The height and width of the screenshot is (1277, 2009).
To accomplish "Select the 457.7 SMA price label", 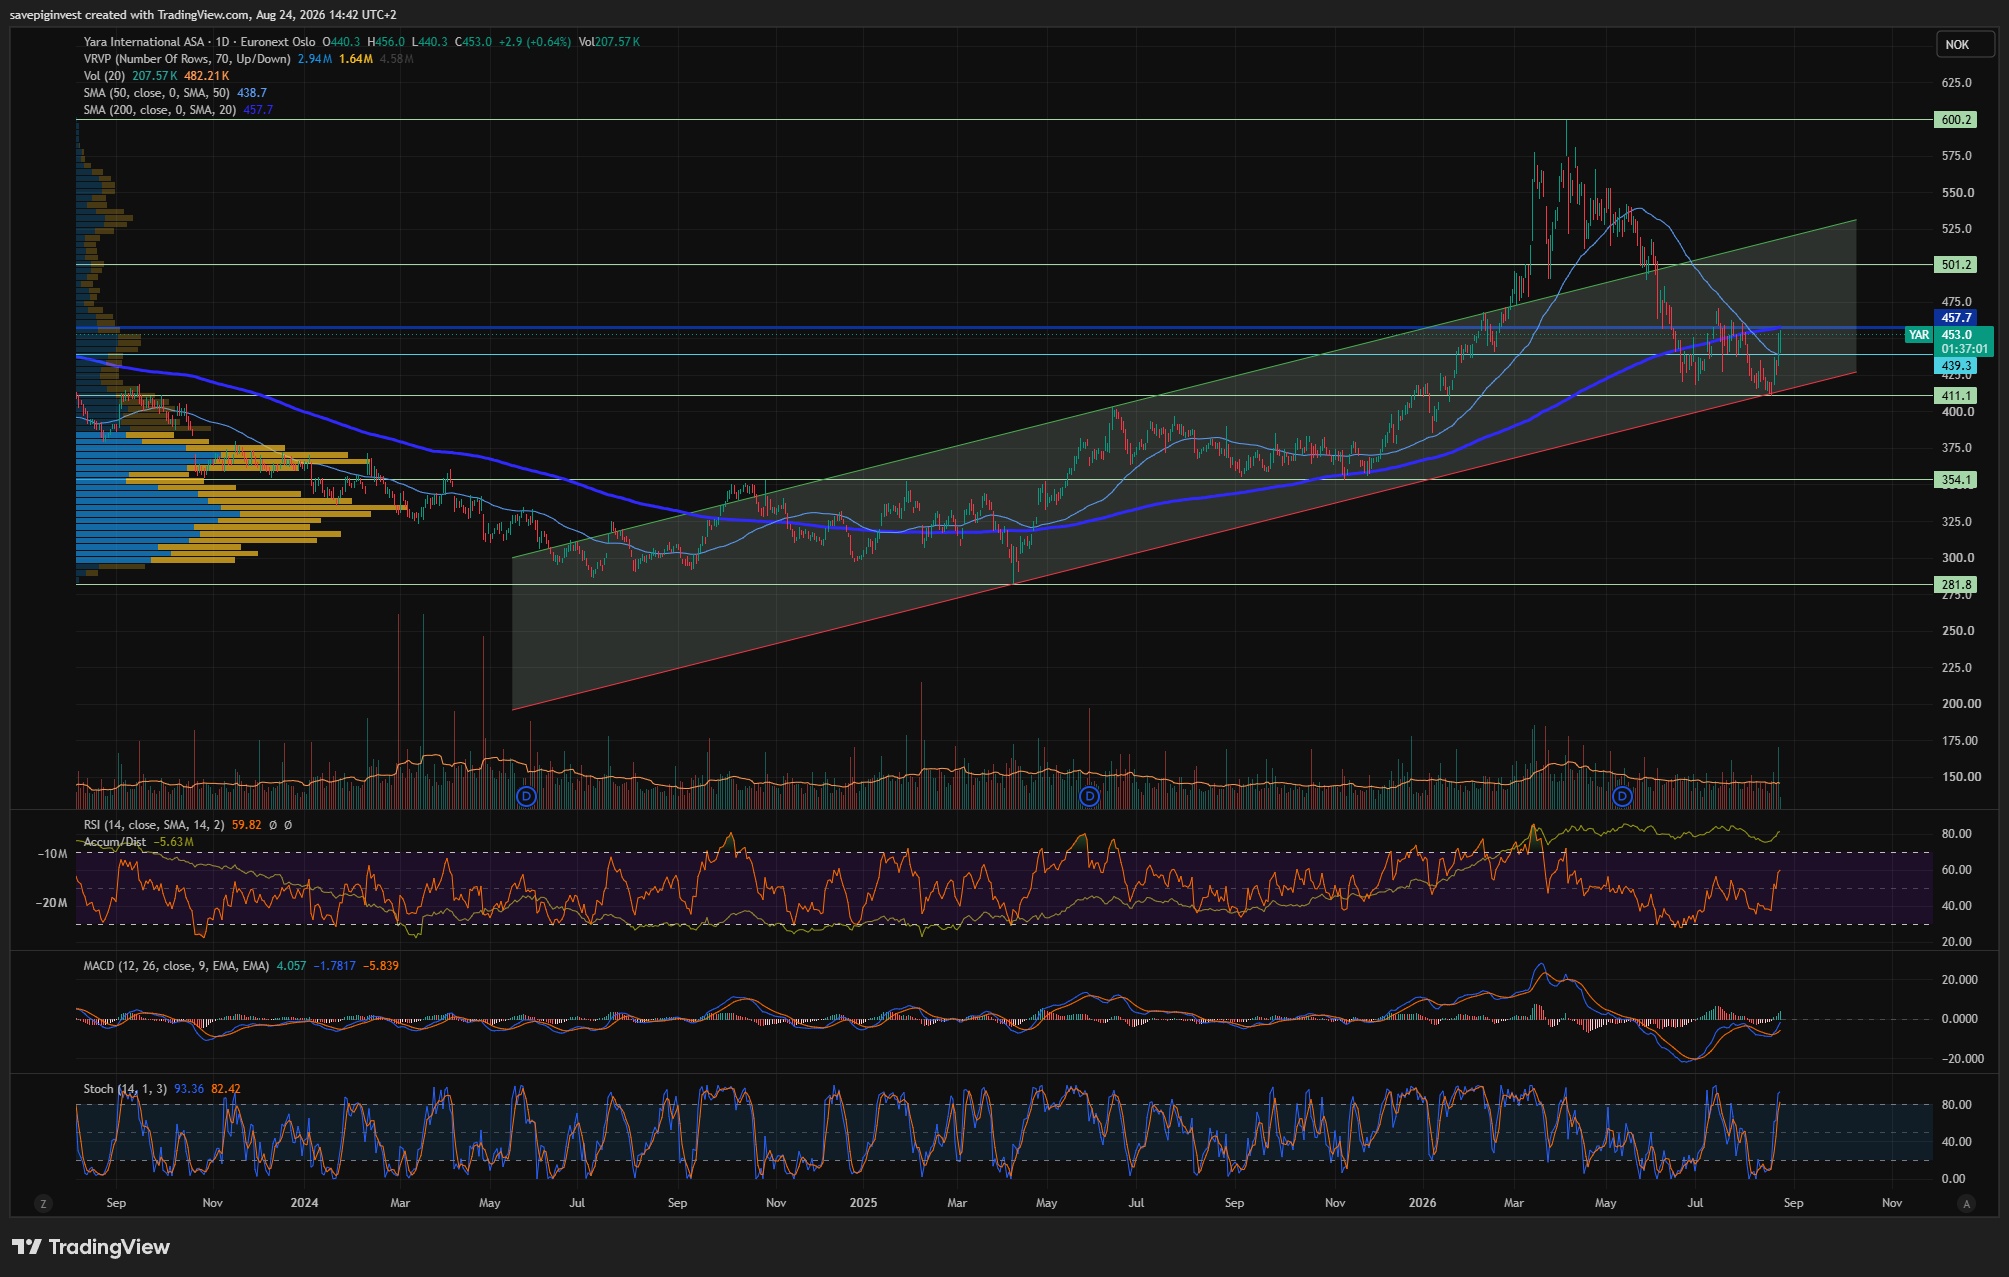I will click(1956, 318).
